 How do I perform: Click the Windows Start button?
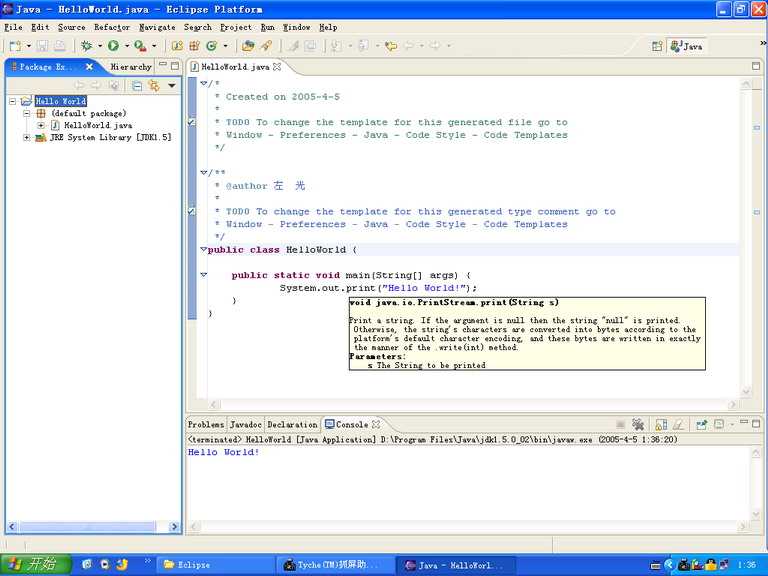pyautogui.click(x=35, y=565)
